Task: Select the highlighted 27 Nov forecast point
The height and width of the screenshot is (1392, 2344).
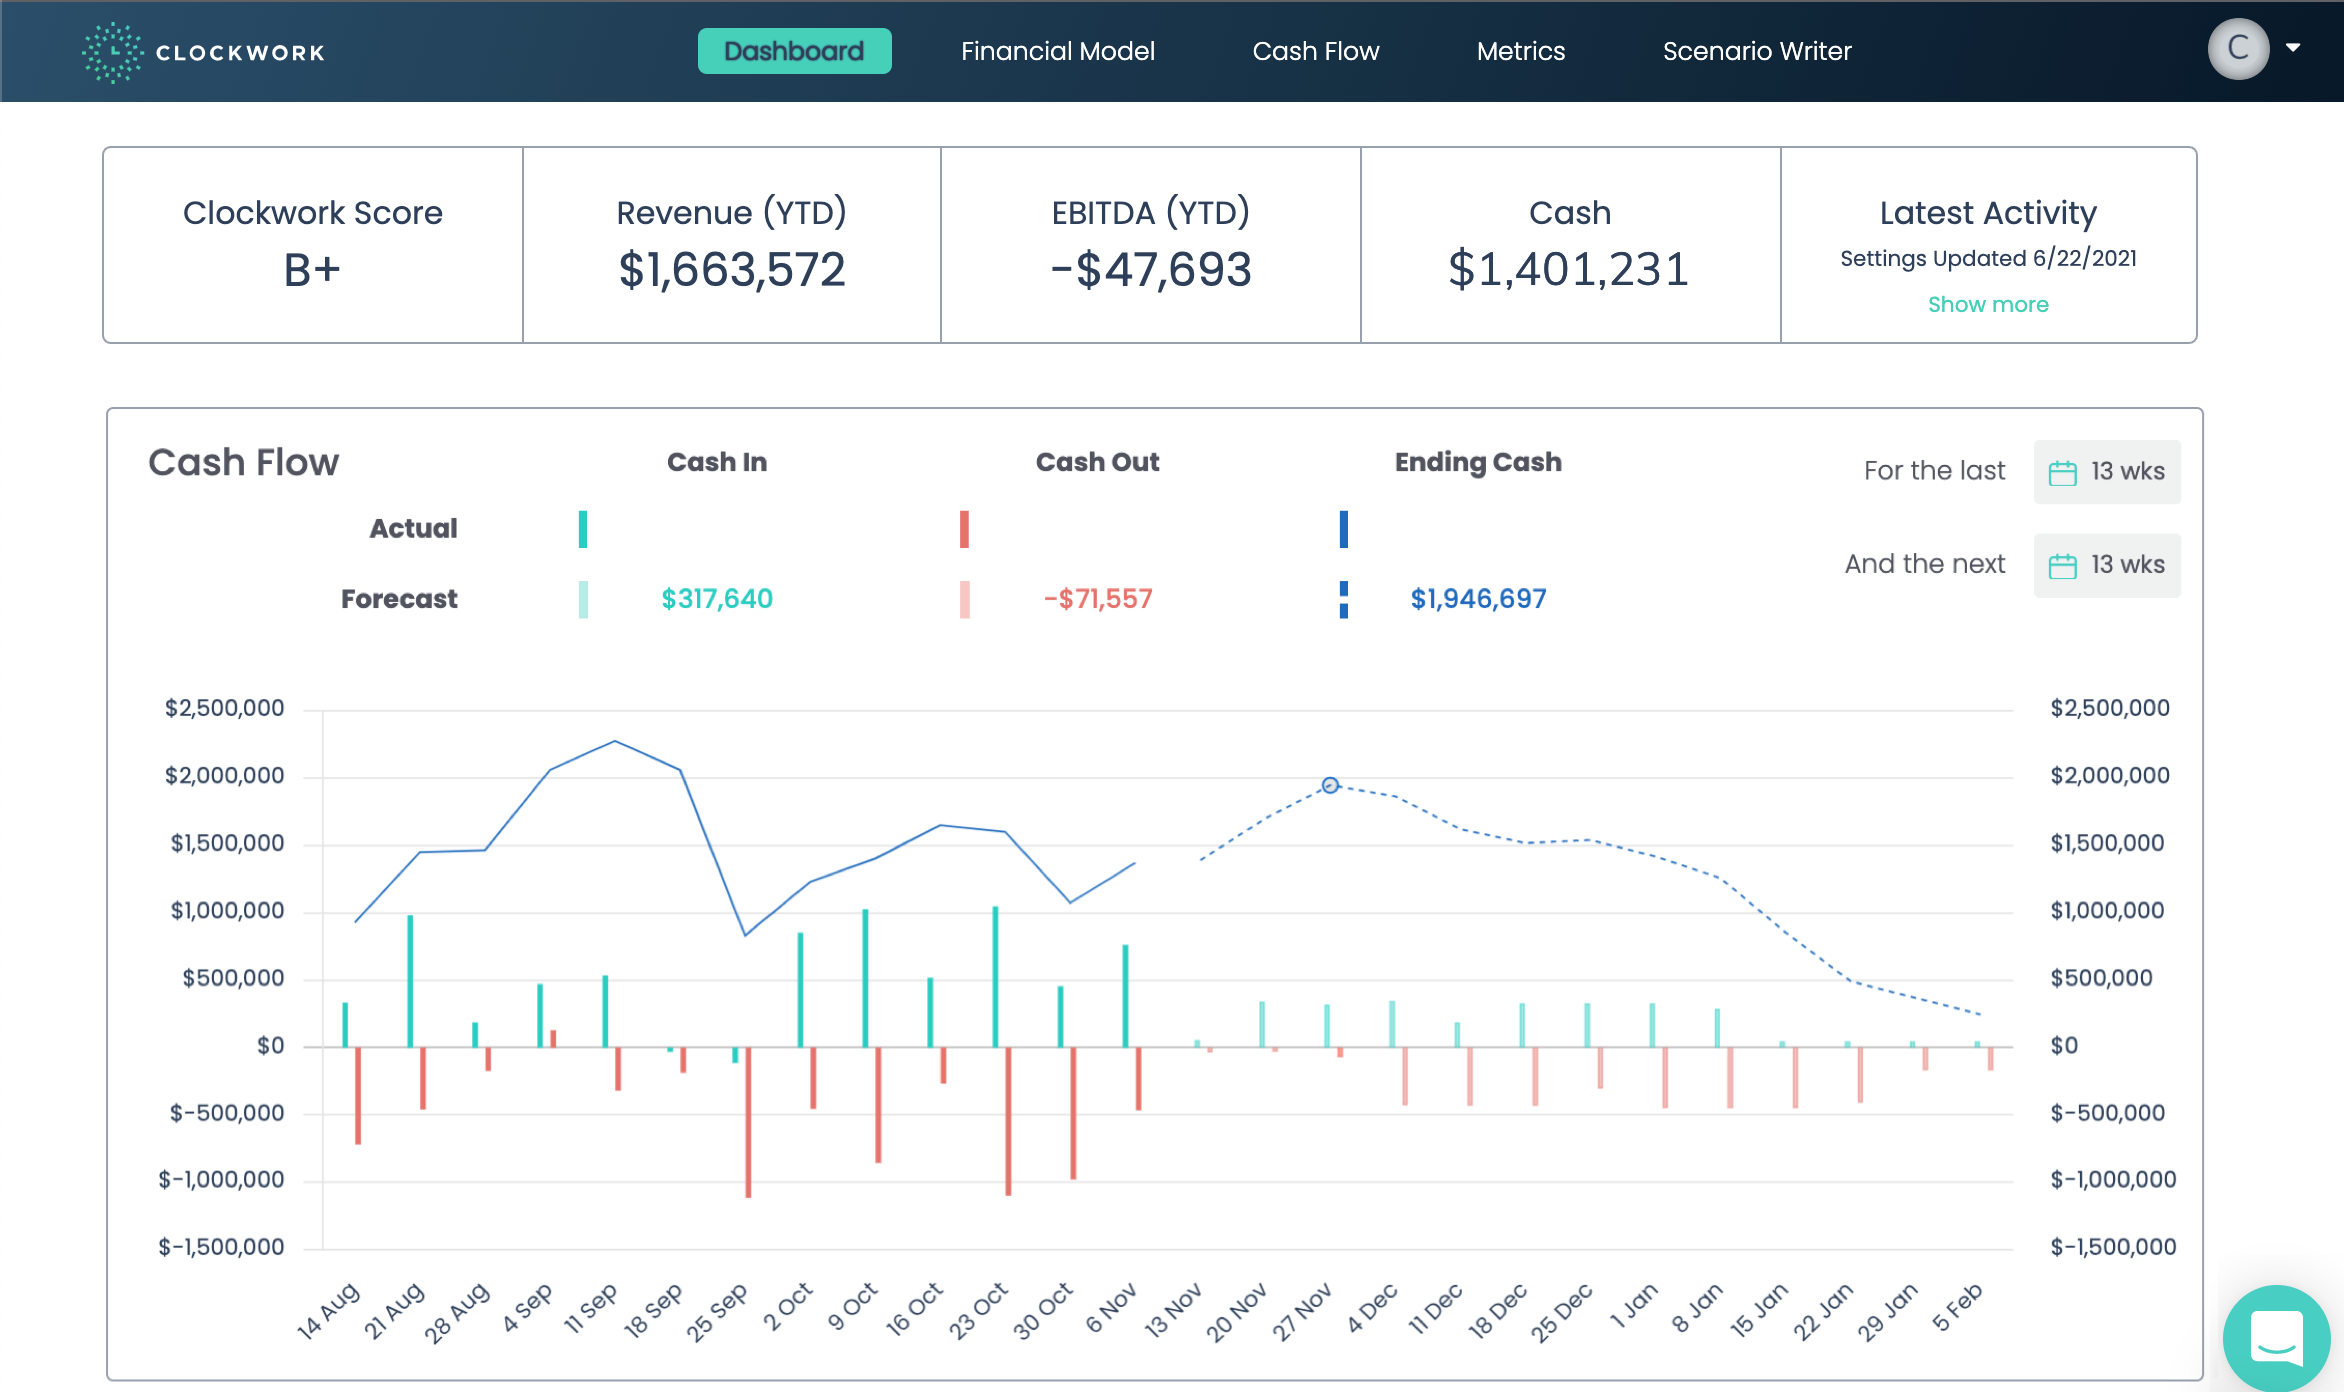Action: coord(1329,785)
